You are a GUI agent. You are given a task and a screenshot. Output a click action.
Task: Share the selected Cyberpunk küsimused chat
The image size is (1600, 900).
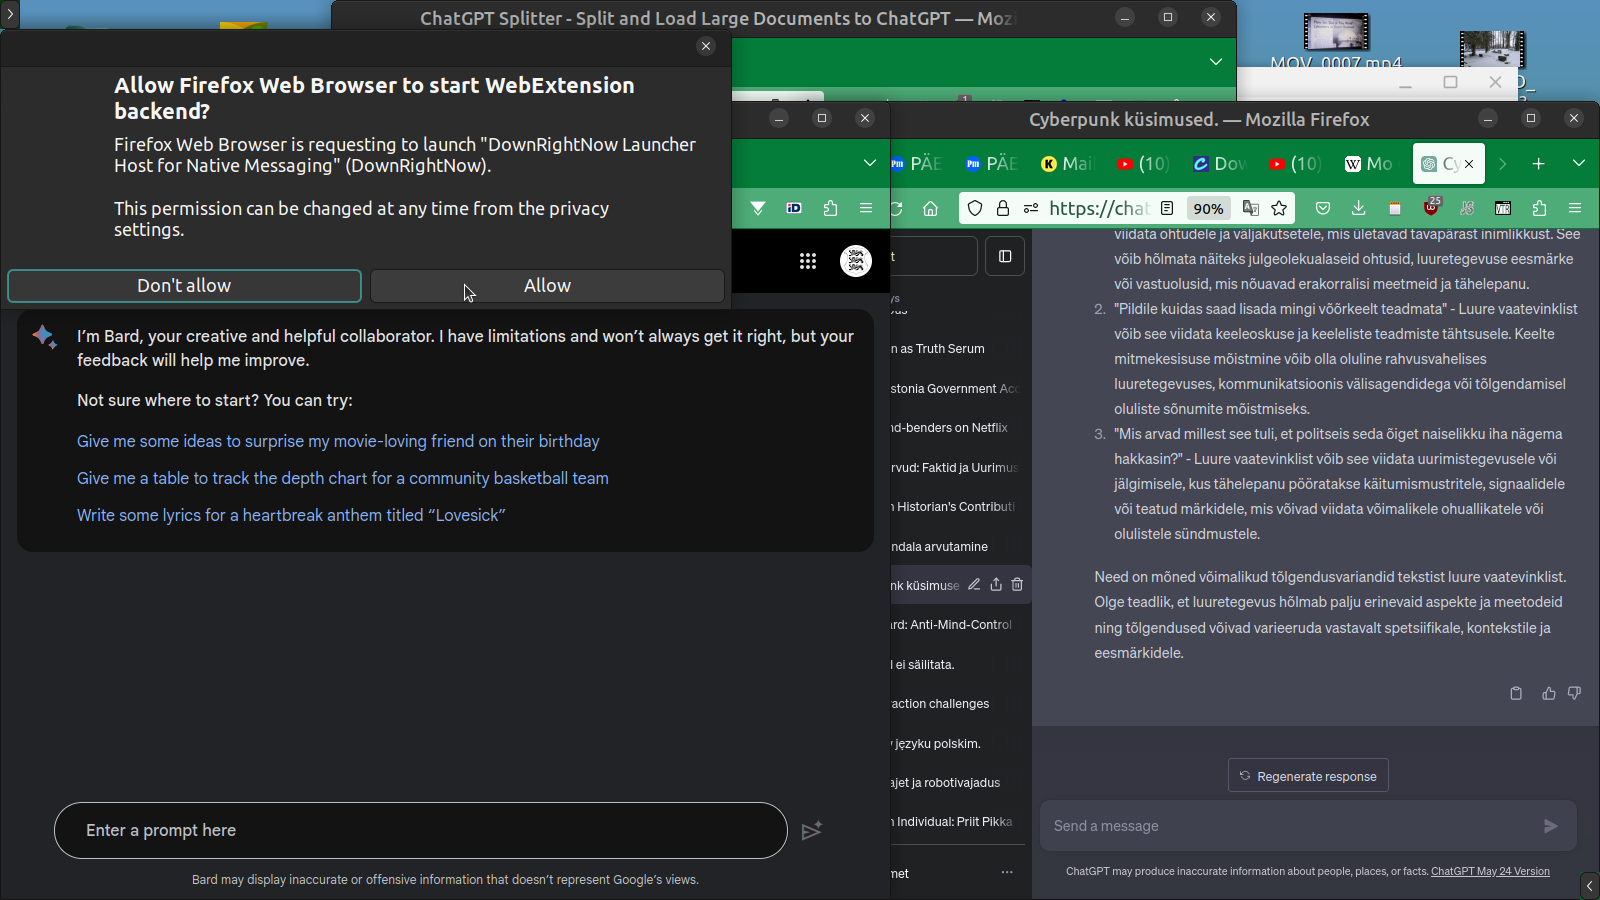996,585
